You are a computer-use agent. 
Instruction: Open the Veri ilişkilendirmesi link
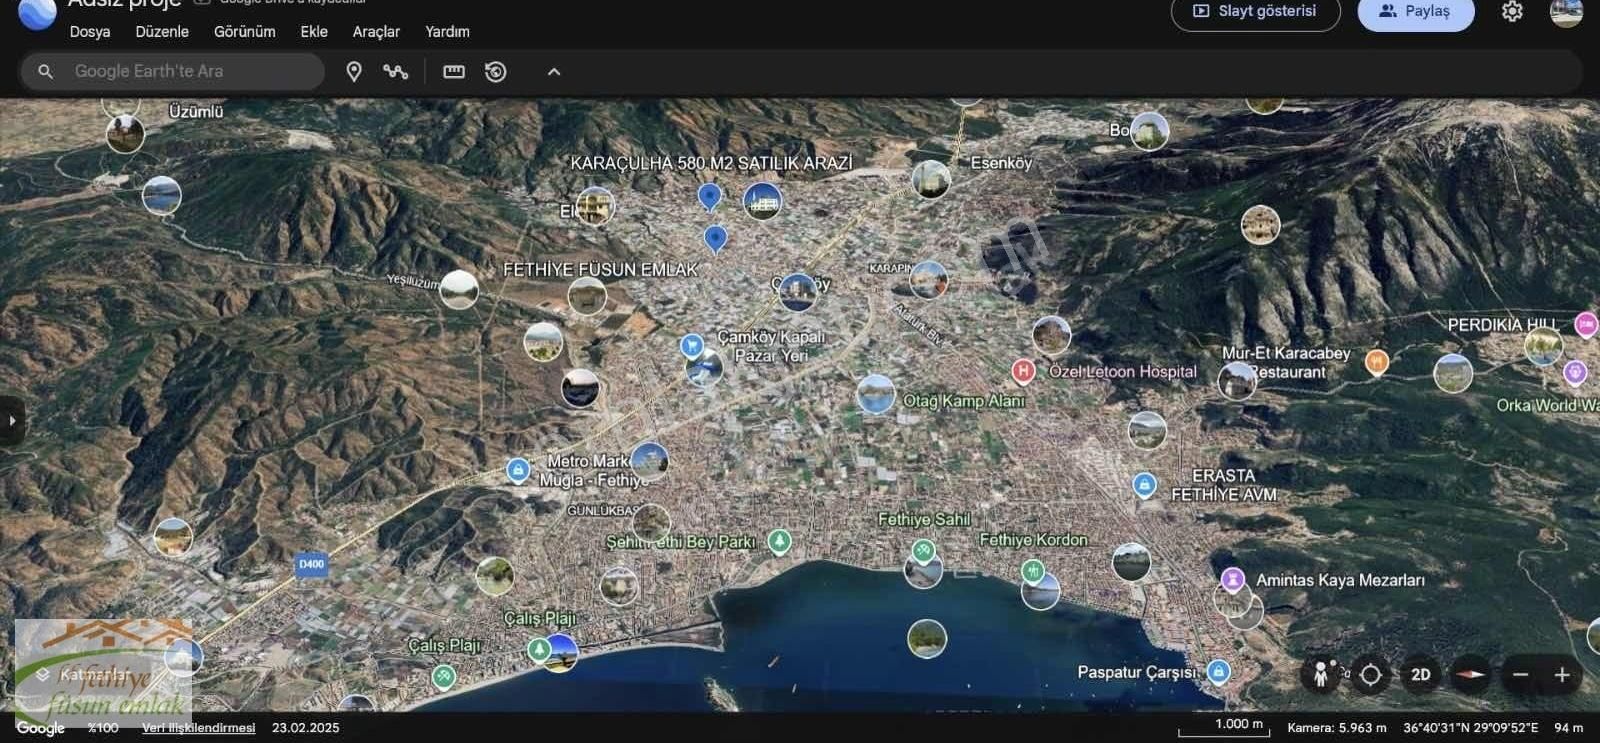[198, 728]
